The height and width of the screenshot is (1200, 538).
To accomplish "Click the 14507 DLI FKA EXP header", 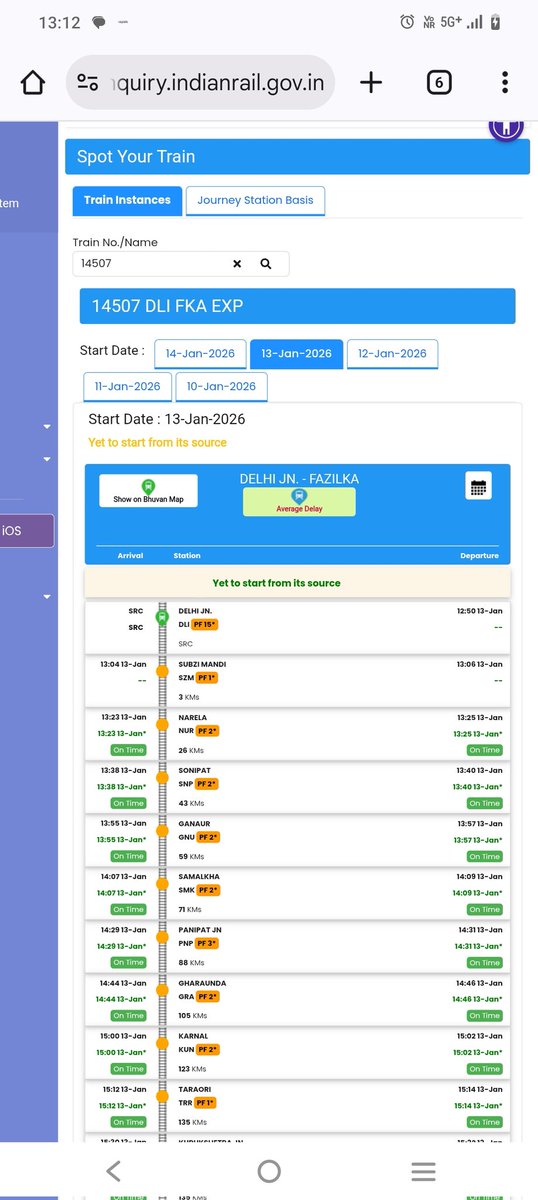I will 297,306.
